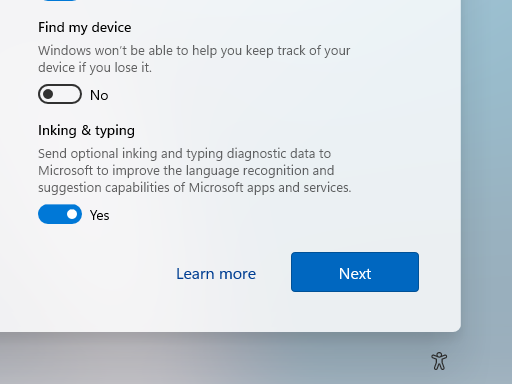Select the Yes label beside Inking & typing
This screenshot has height=384, width=512.
click(99, 215)
